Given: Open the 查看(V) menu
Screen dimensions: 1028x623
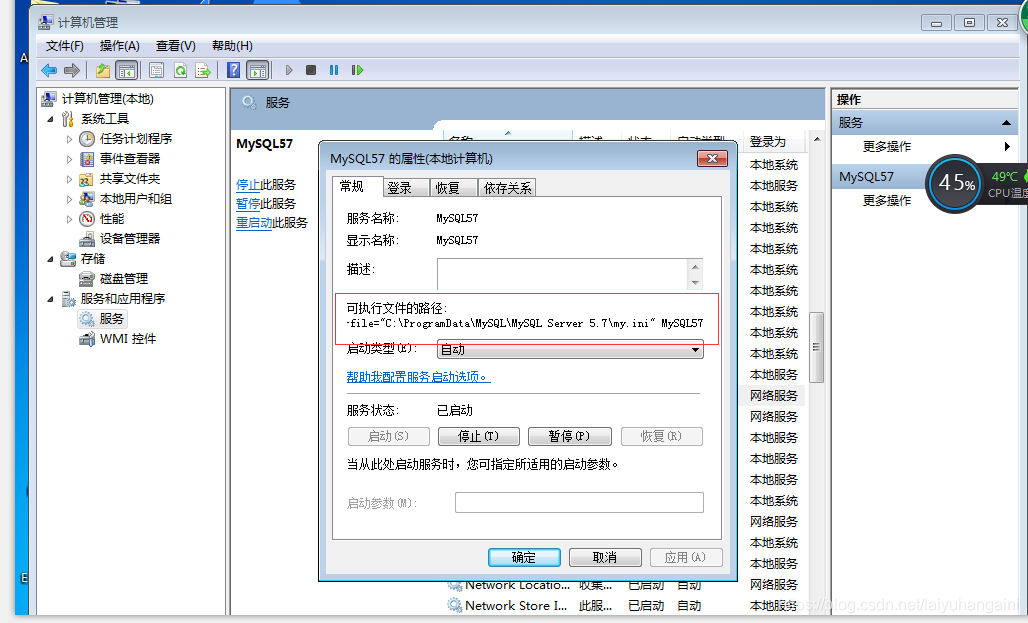Looking at the screenshot, I should point(175,46).
